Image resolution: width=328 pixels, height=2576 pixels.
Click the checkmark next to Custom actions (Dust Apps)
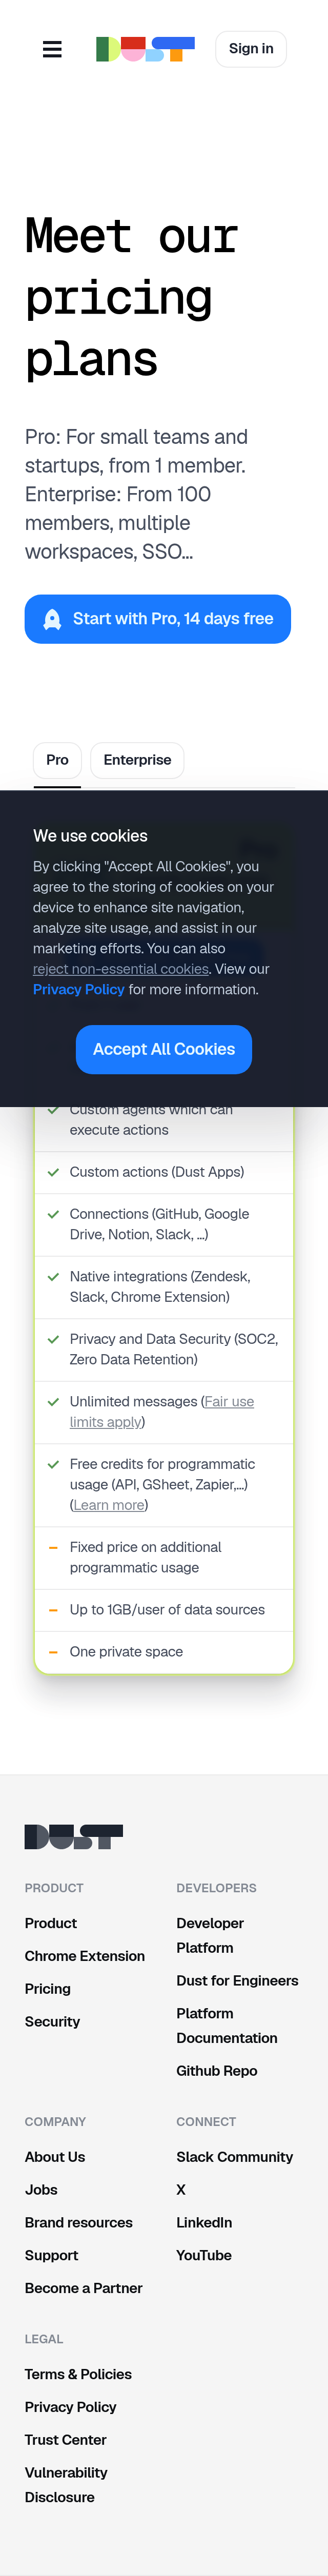coord(54,1172)
